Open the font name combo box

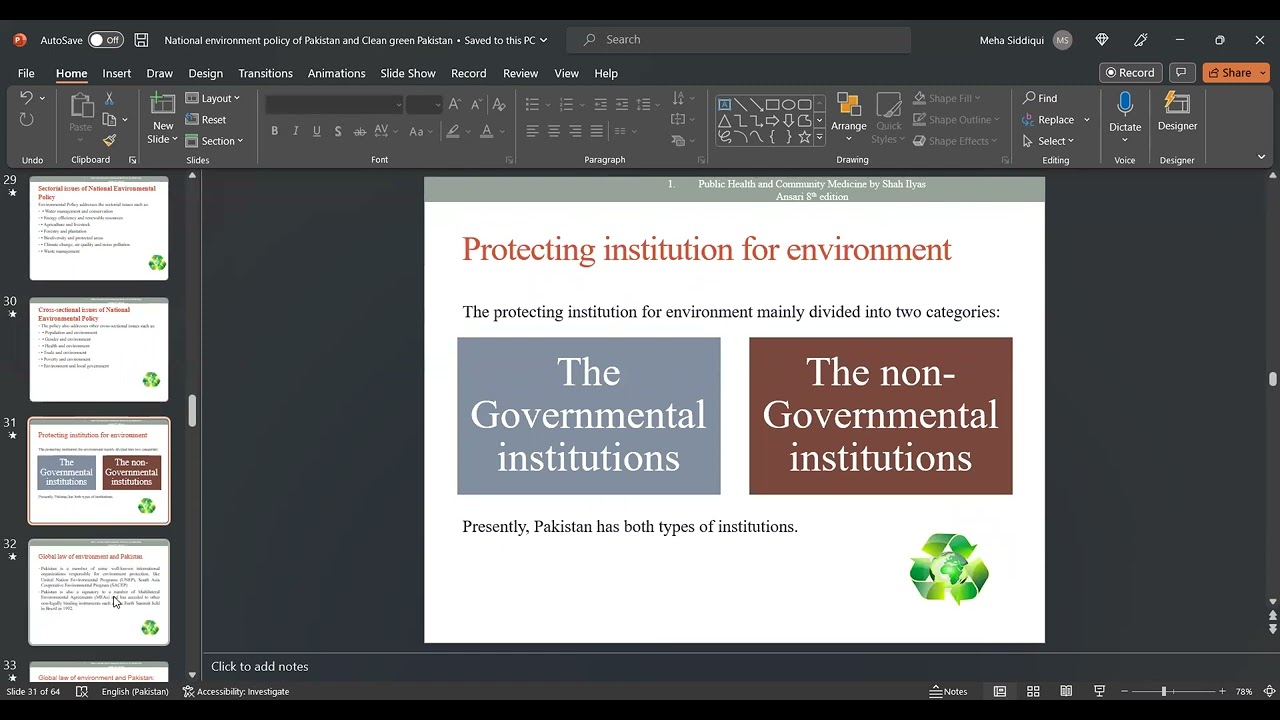click(334, 104)
